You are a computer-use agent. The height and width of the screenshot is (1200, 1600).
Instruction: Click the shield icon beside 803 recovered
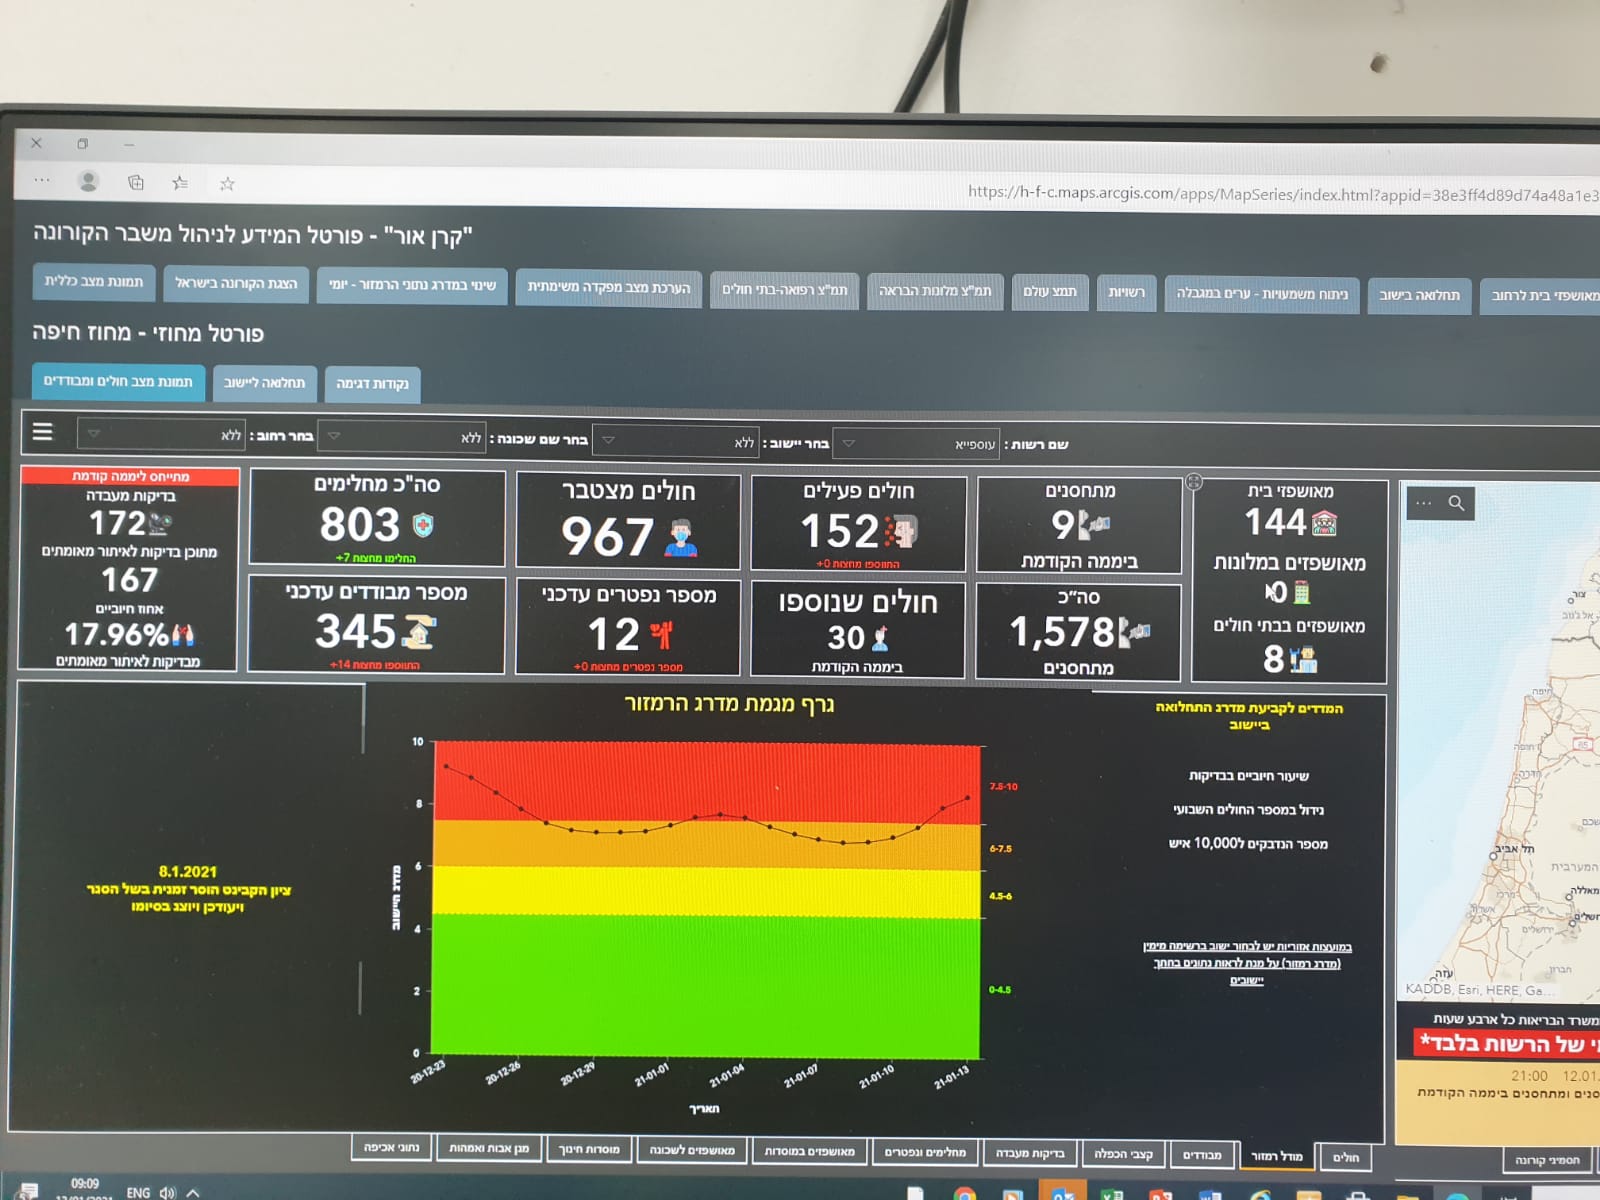423,525
